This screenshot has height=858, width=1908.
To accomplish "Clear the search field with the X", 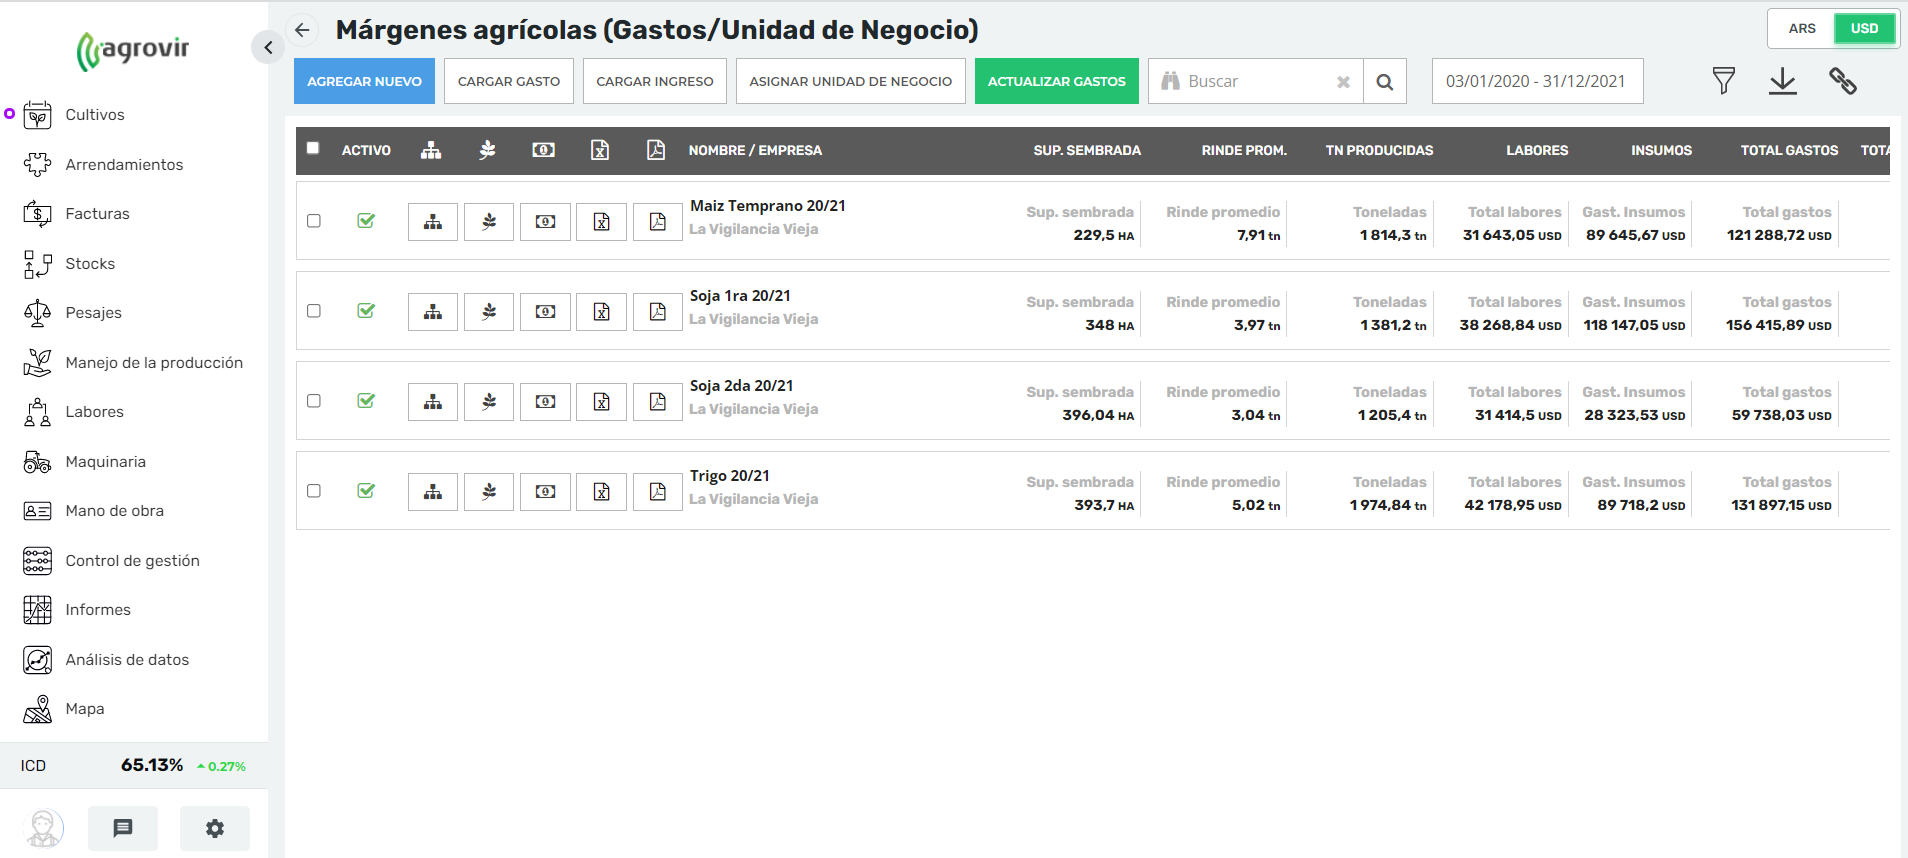I will click(x=1343, y=82).
